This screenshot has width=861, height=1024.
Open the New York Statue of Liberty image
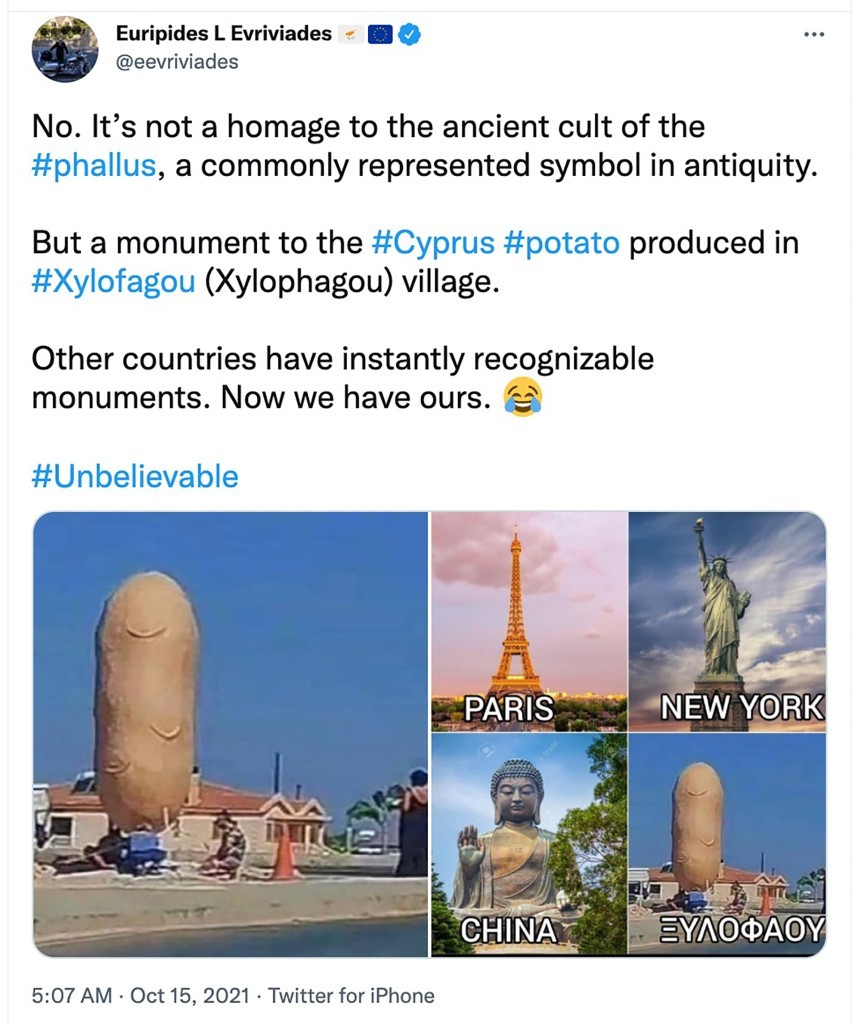(x=727, y=622)
